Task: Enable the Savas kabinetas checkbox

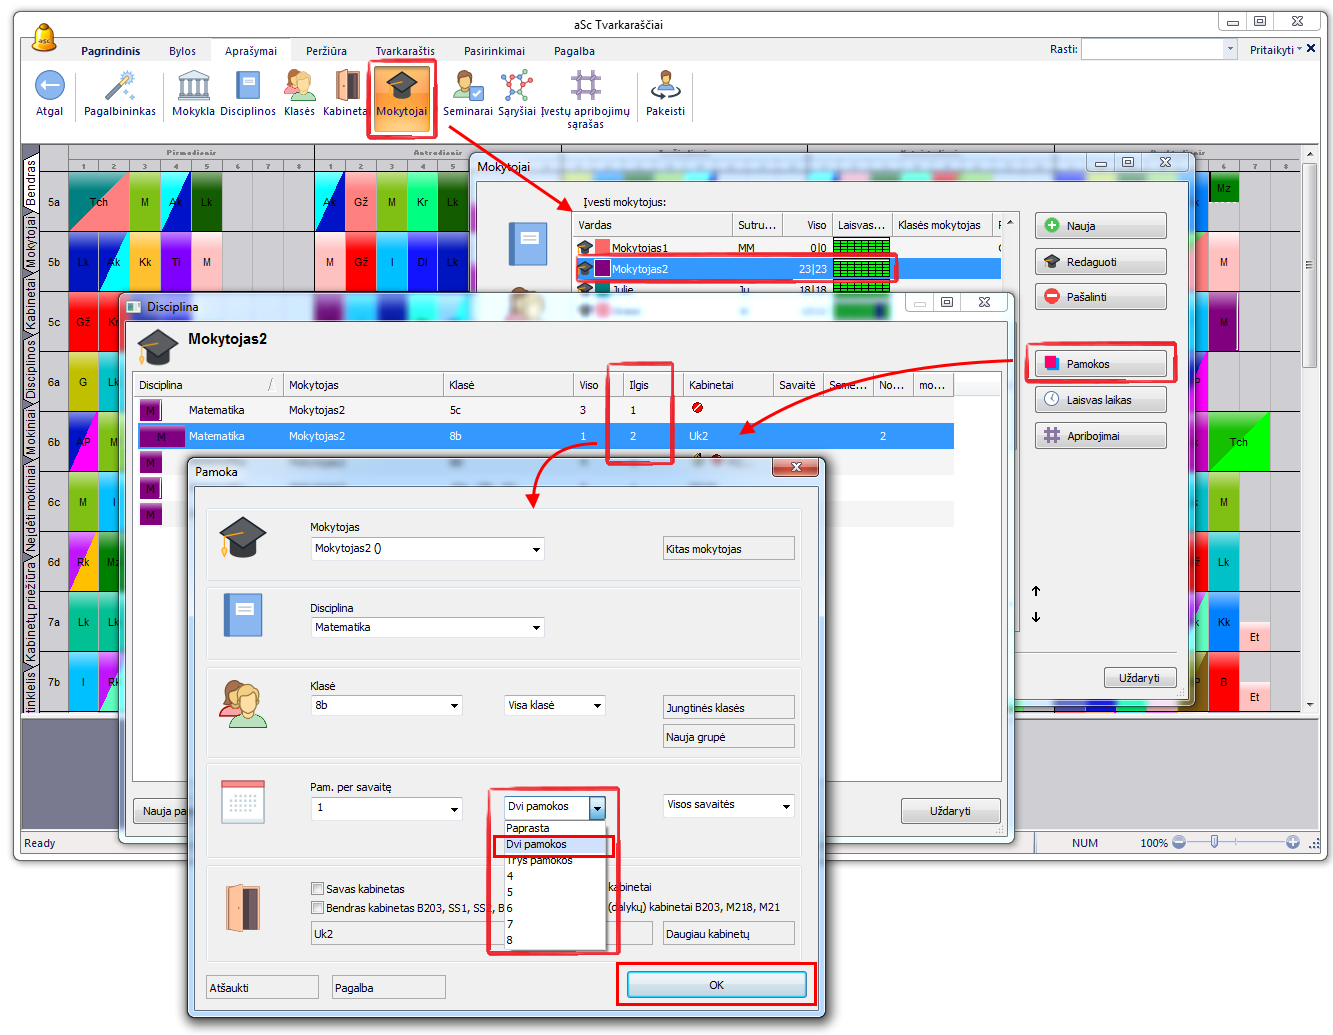Action: pos(318,889)
